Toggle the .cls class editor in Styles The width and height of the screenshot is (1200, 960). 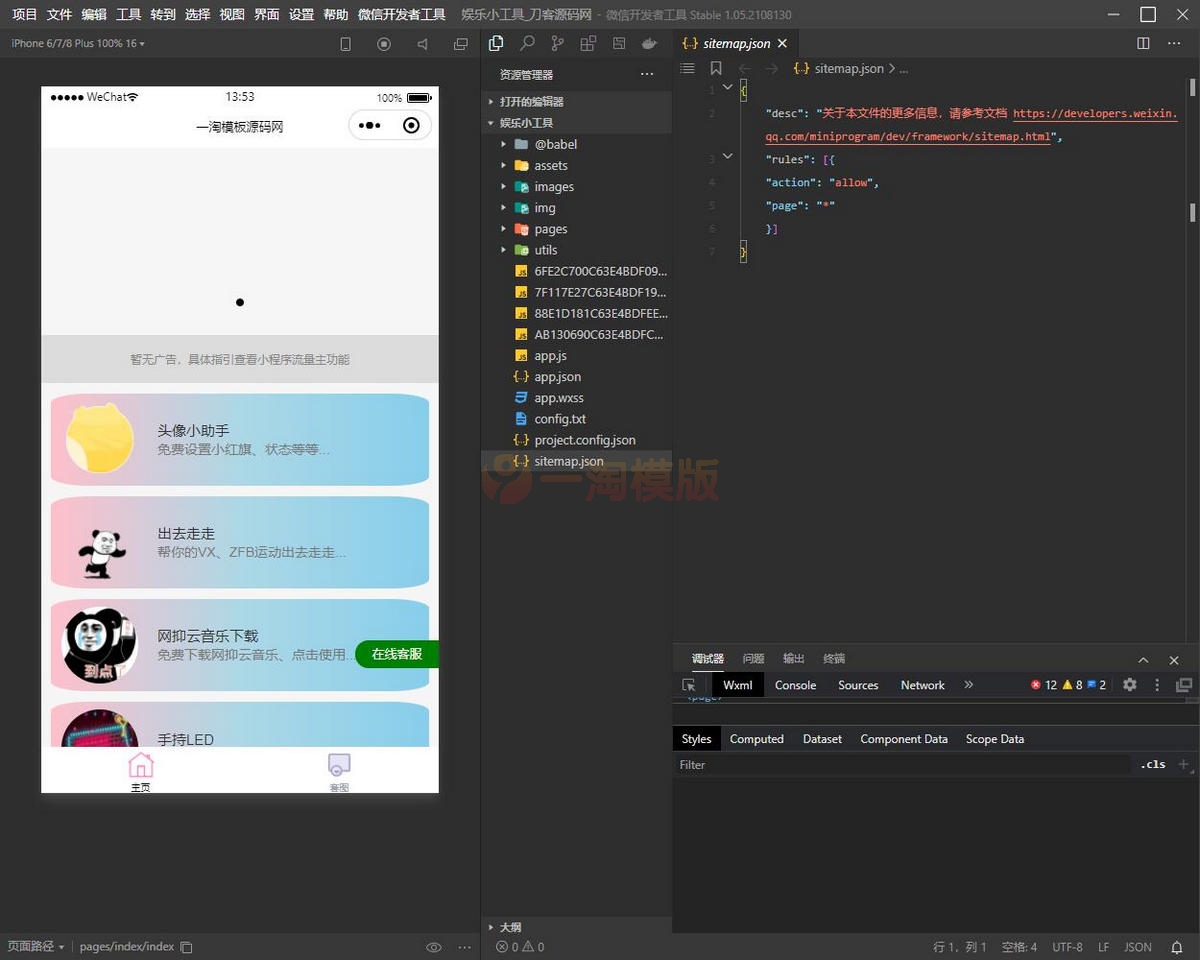(x=1153, y=765)
